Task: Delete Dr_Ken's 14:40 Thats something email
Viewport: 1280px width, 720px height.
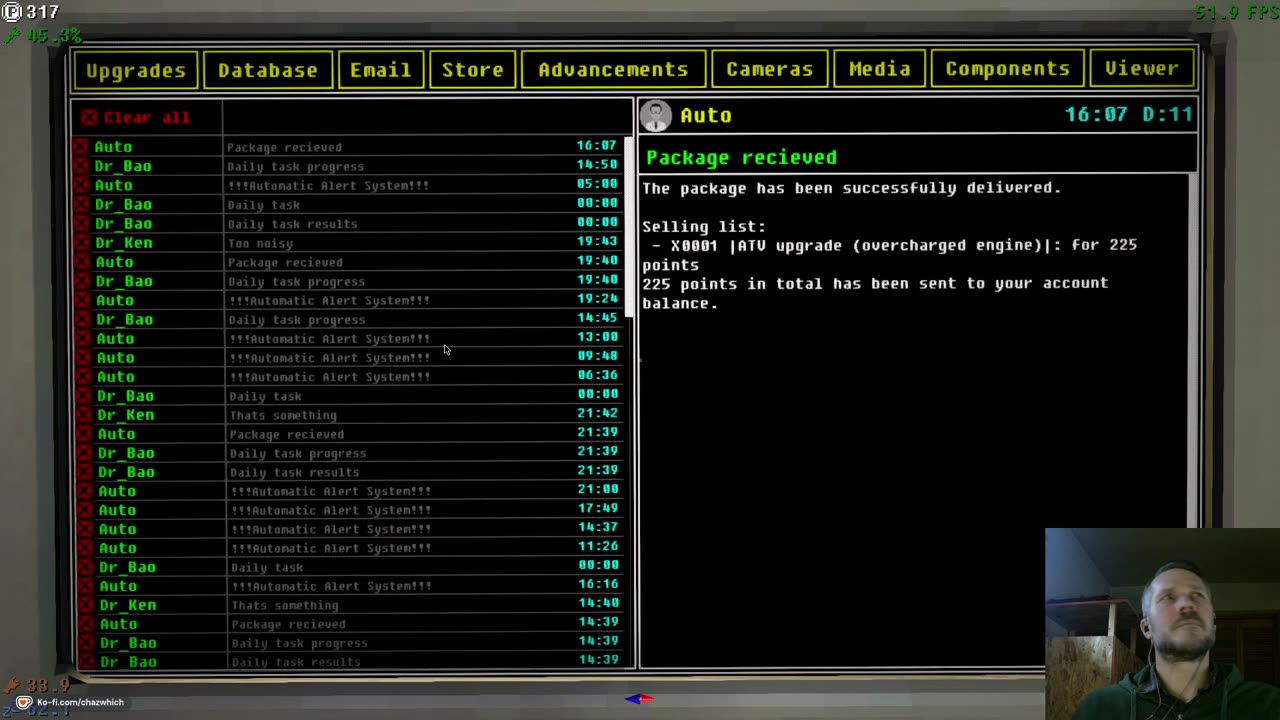Action: [86, 604]
